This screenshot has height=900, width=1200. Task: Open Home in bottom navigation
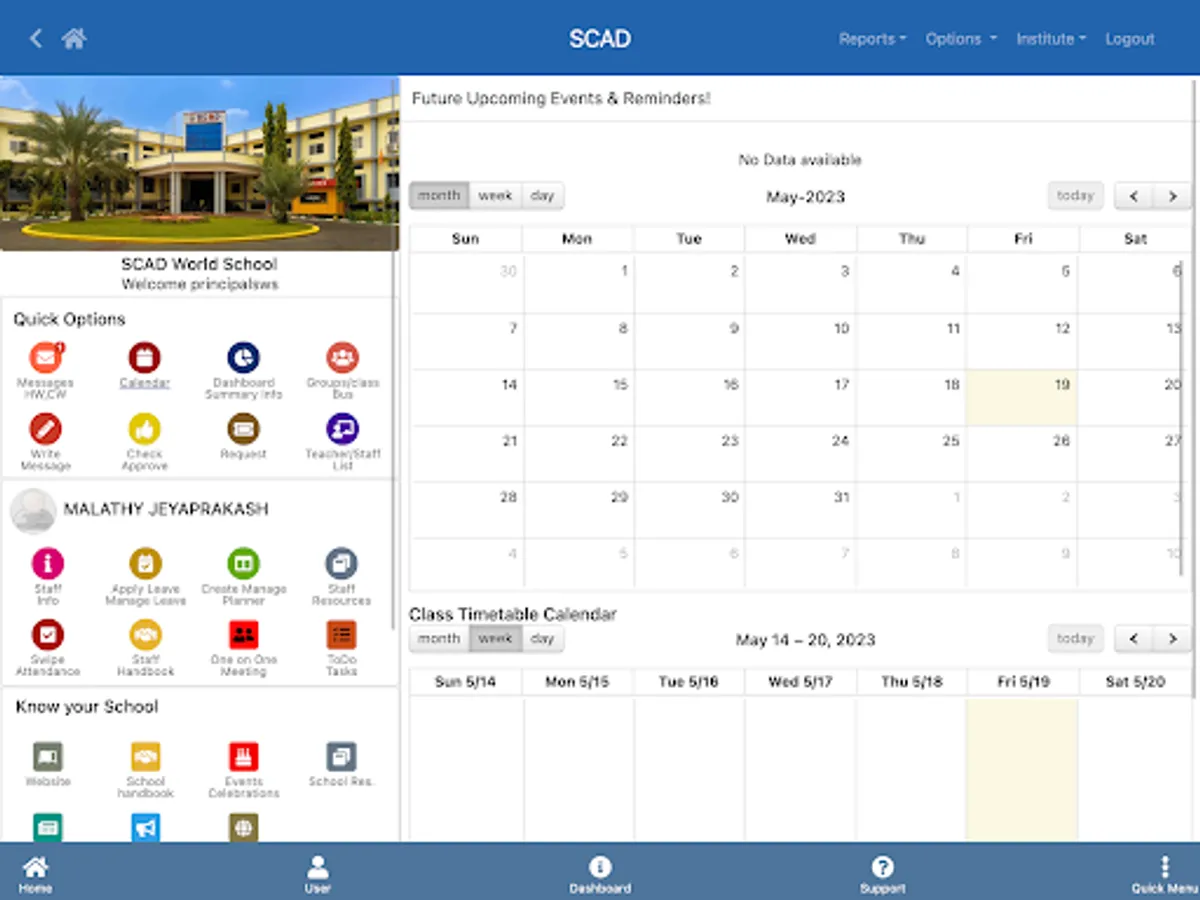pyautogui.click(x=35, y=875)
